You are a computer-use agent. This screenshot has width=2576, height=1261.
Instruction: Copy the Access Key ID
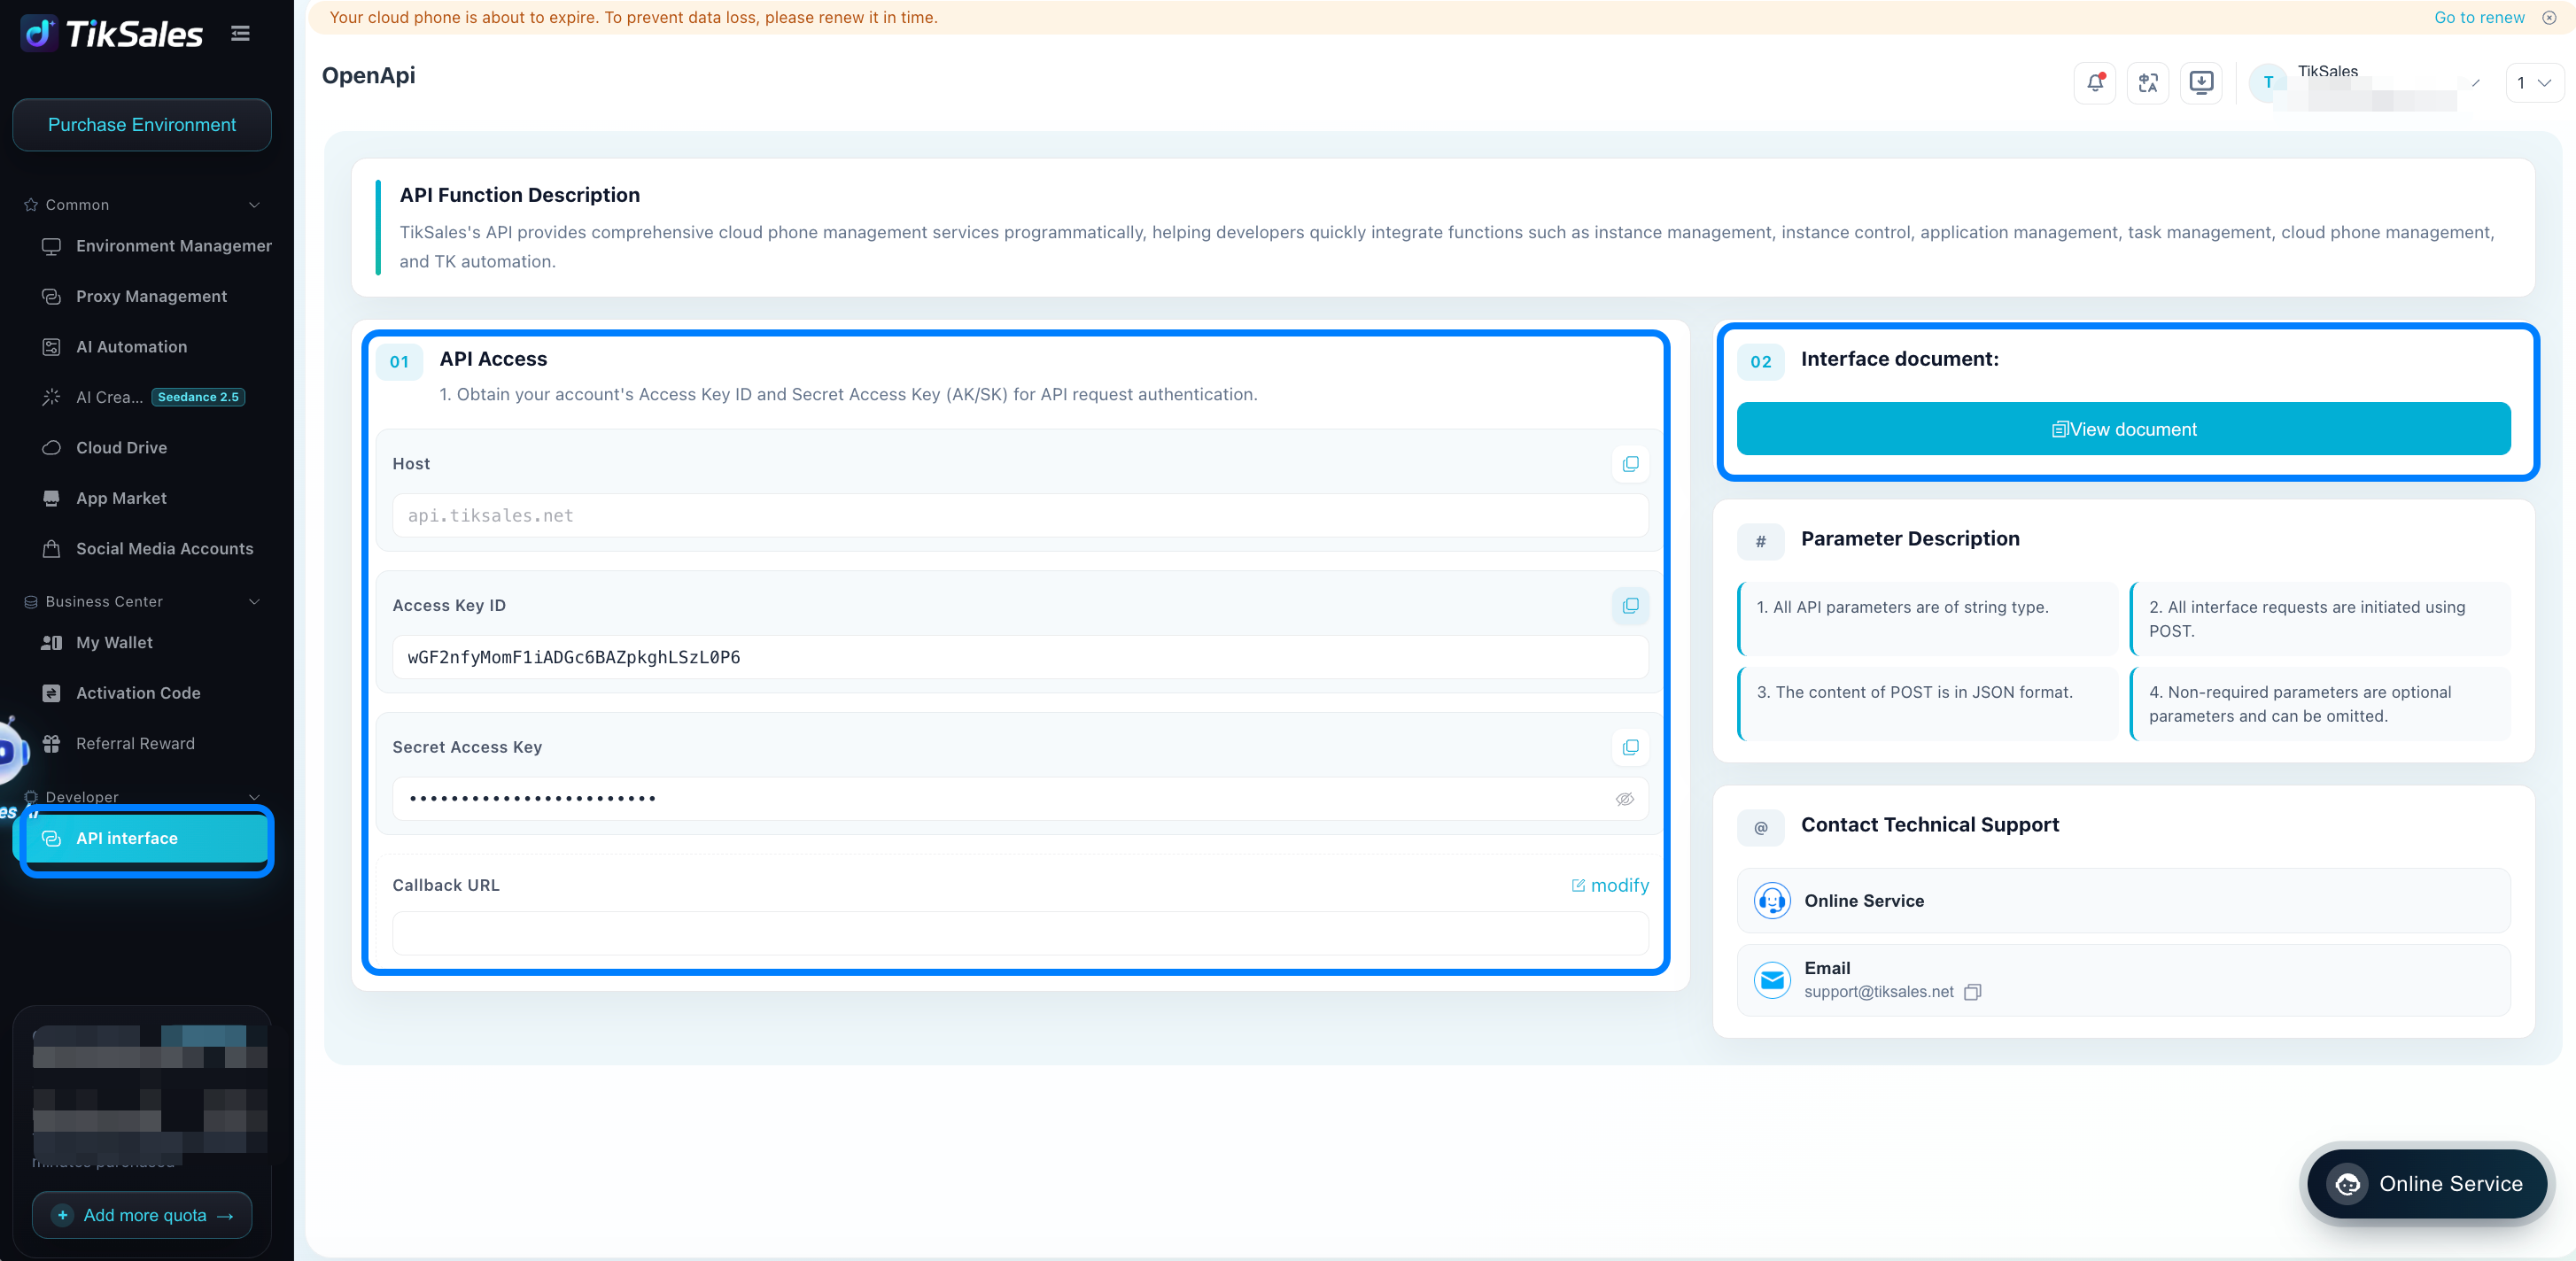pyautogui.click(x=1630, y=606)
